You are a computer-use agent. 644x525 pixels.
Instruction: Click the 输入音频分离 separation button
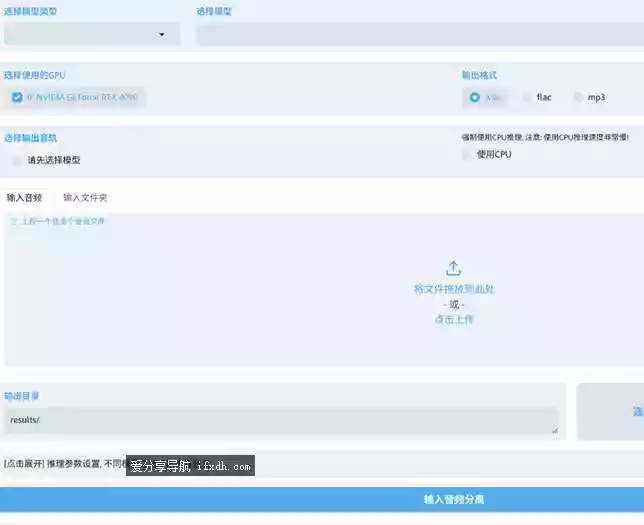(x=322, y=500)
